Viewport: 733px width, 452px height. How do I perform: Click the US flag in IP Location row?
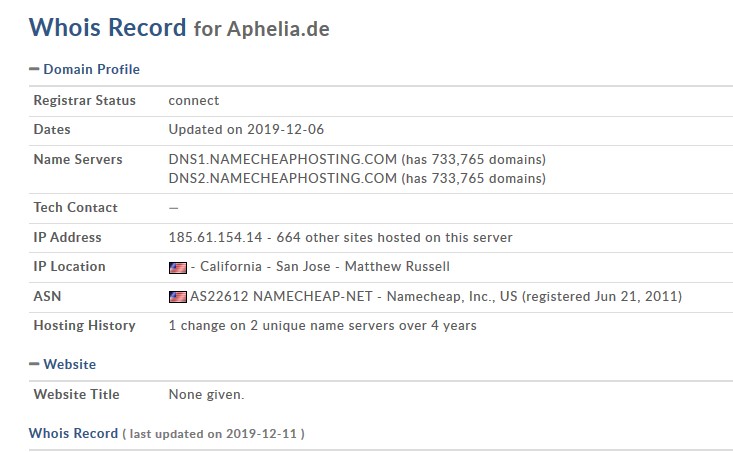178,267
